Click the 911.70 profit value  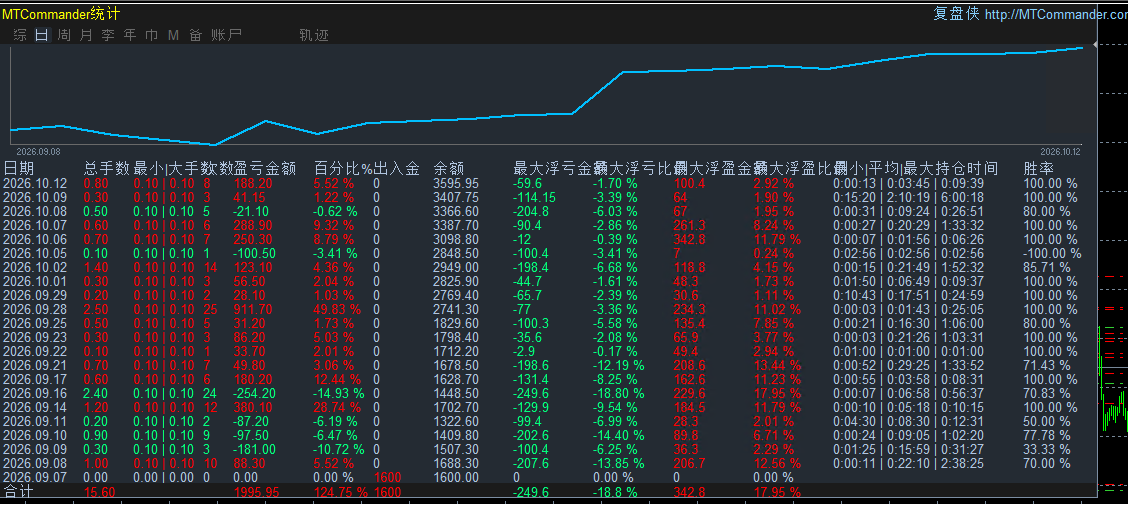[253, 309]
